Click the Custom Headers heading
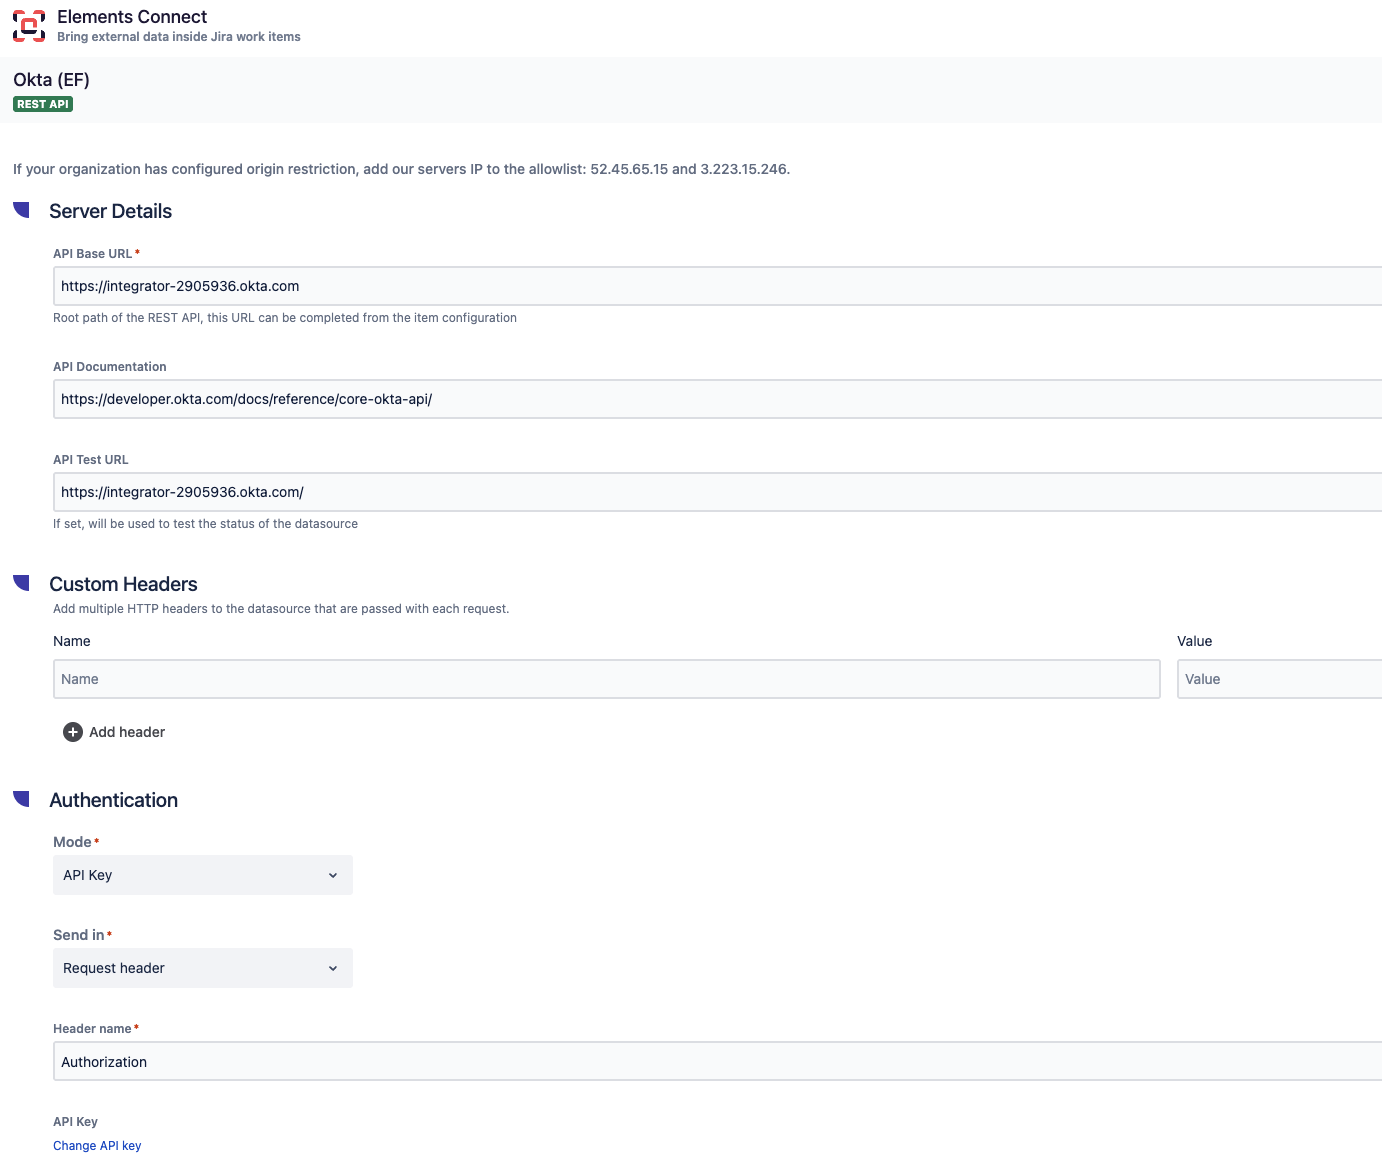1382x1167 pixels. [123, 584]
